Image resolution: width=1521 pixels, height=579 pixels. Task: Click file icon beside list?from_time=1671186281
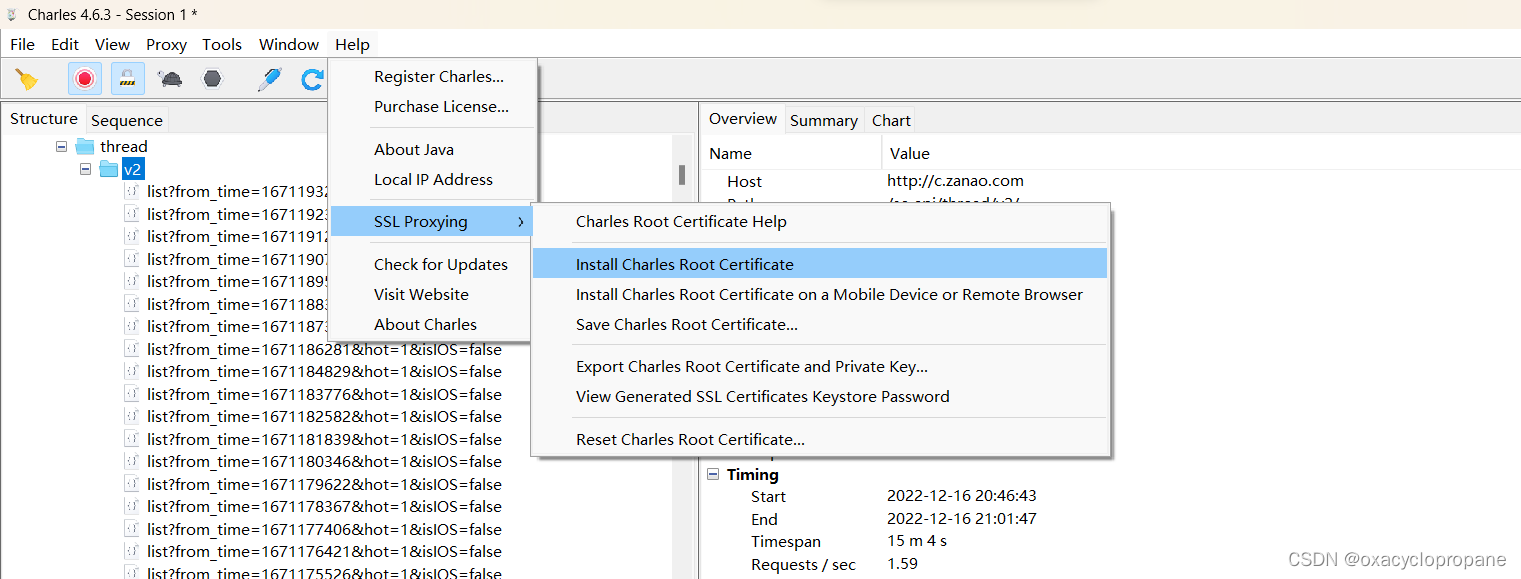tap(131, 349)
